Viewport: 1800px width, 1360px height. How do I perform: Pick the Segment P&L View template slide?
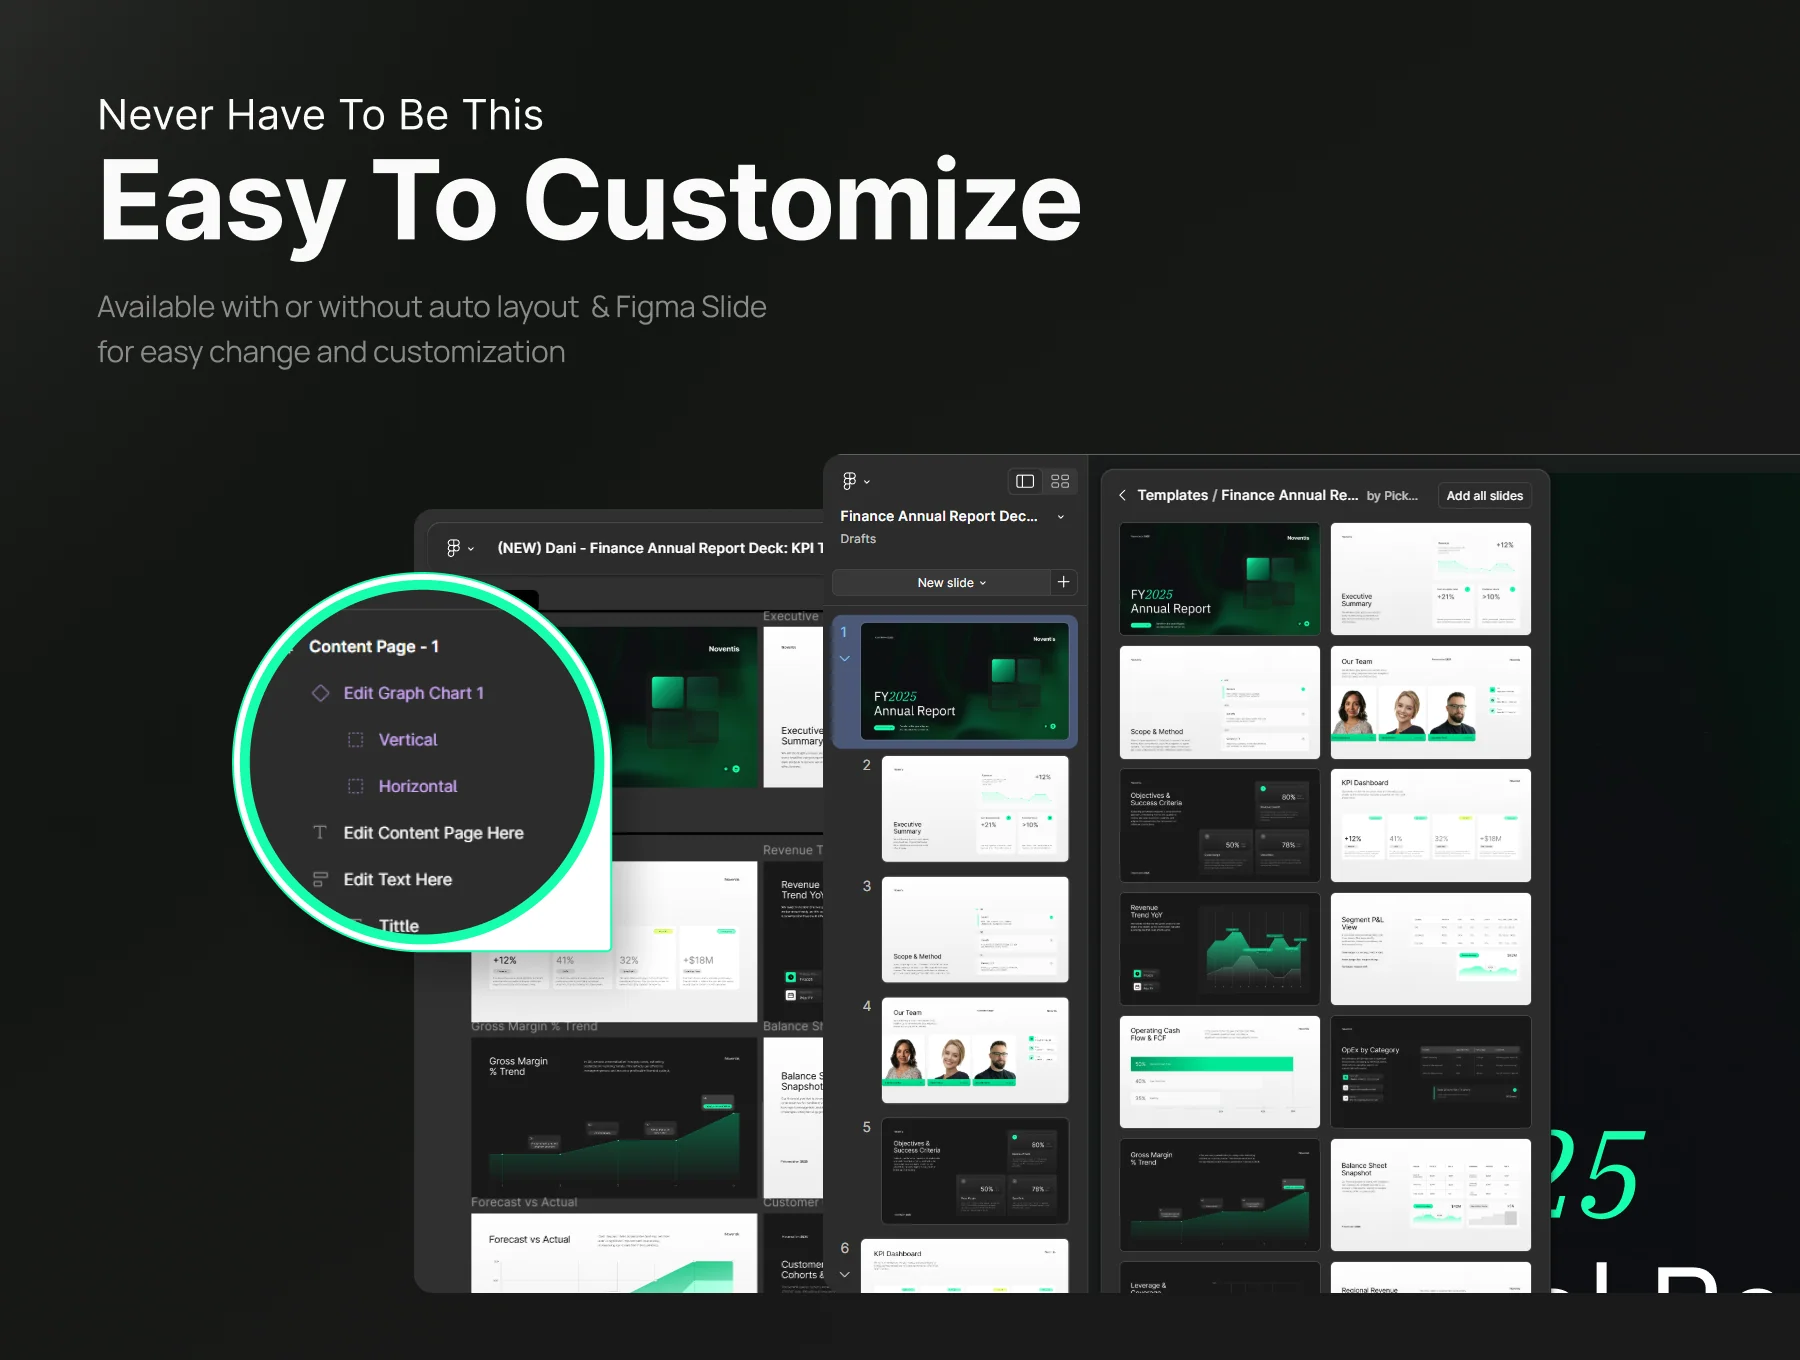[1431, 949]
